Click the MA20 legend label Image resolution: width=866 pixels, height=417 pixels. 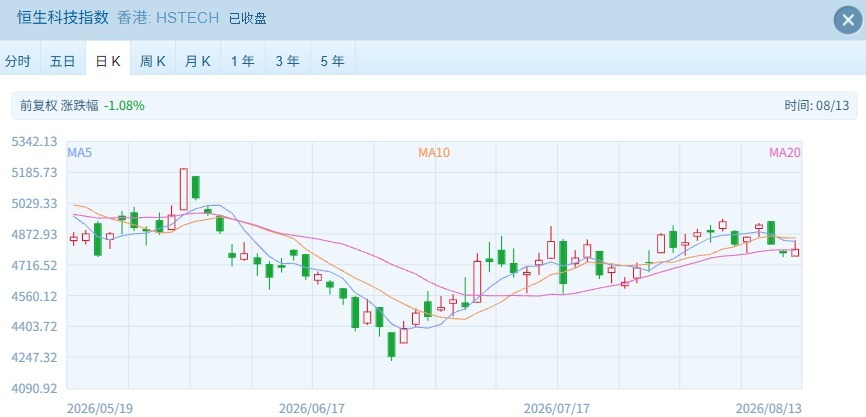[x=785, y=153]
